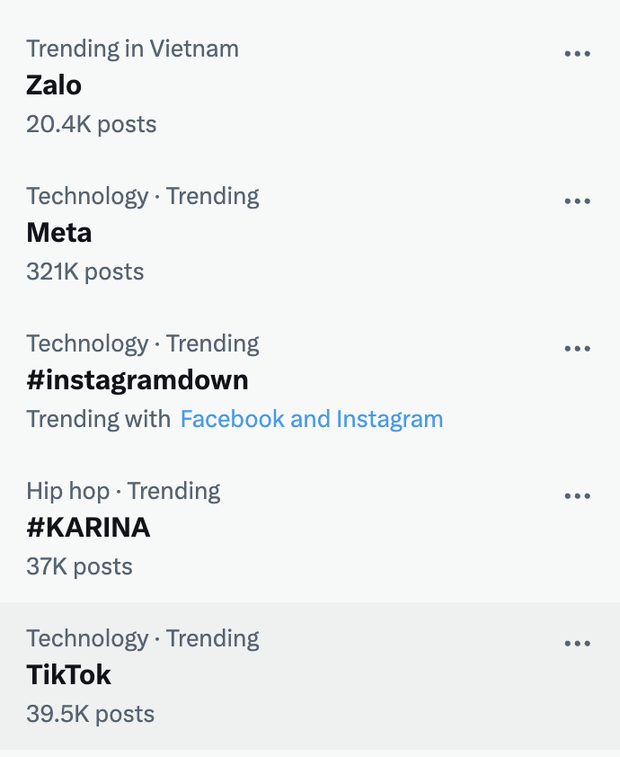
Task: Open more options for Meta trend
Action: click(x=577, y=201)
